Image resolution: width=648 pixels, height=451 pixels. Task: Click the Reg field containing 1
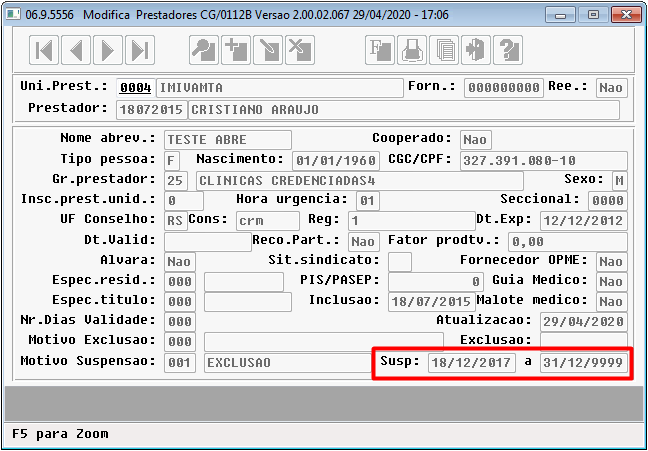coord(412,221)
